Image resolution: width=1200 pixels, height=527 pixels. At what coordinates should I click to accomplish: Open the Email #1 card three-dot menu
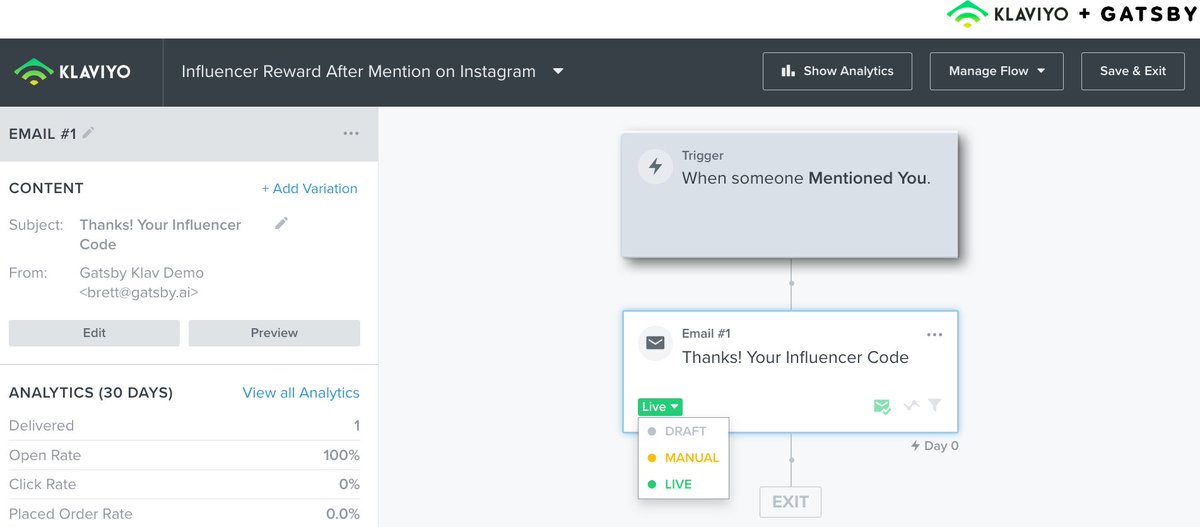[x=935, y=335]
